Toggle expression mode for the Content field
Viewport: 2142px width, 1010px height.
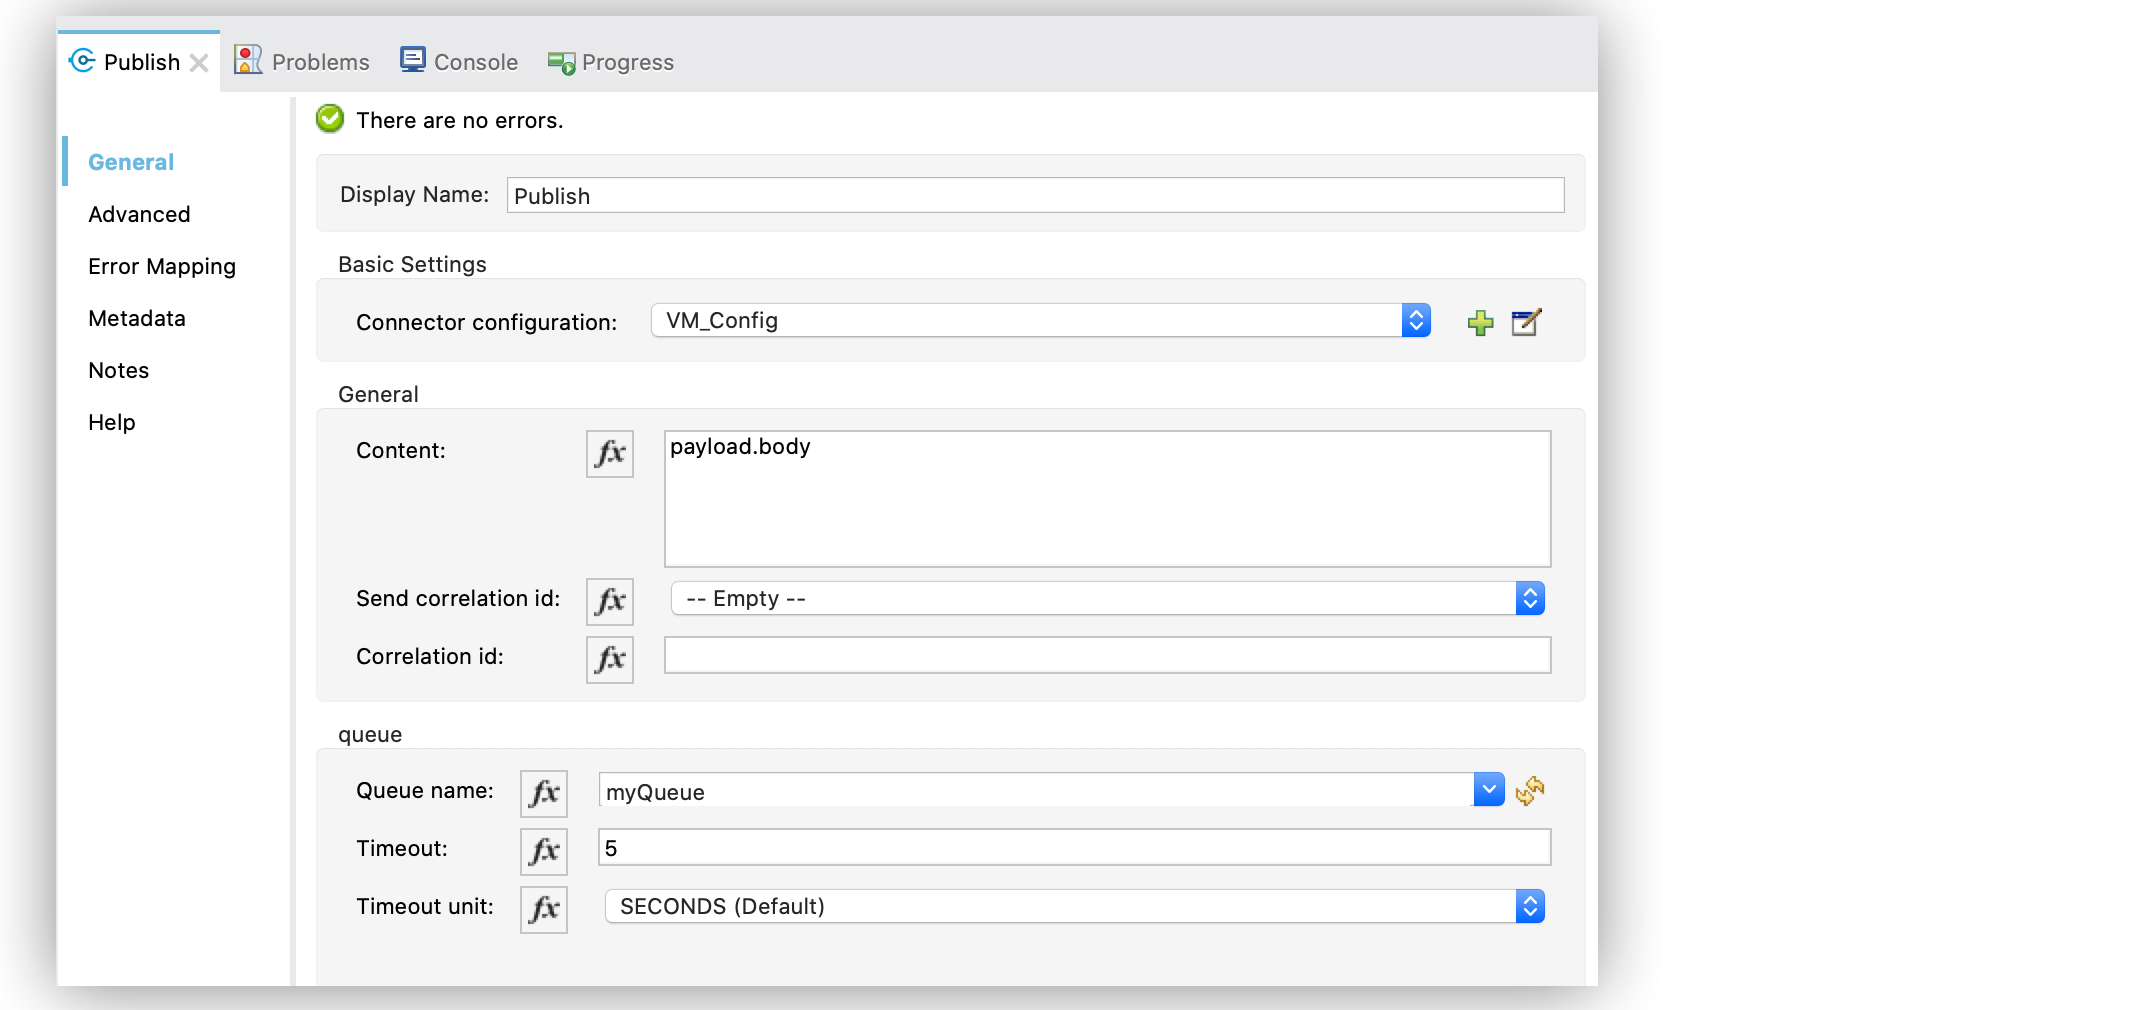pos(609,453)
